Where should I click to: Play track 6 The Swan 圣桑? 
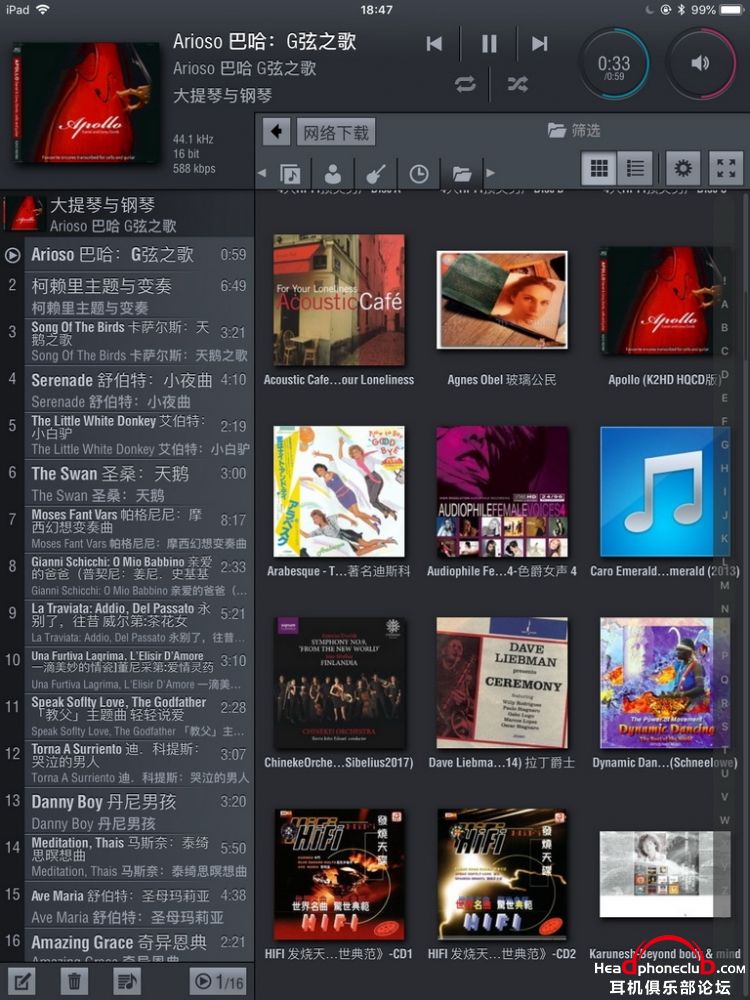pyautogui.click(x=126, y=483)
